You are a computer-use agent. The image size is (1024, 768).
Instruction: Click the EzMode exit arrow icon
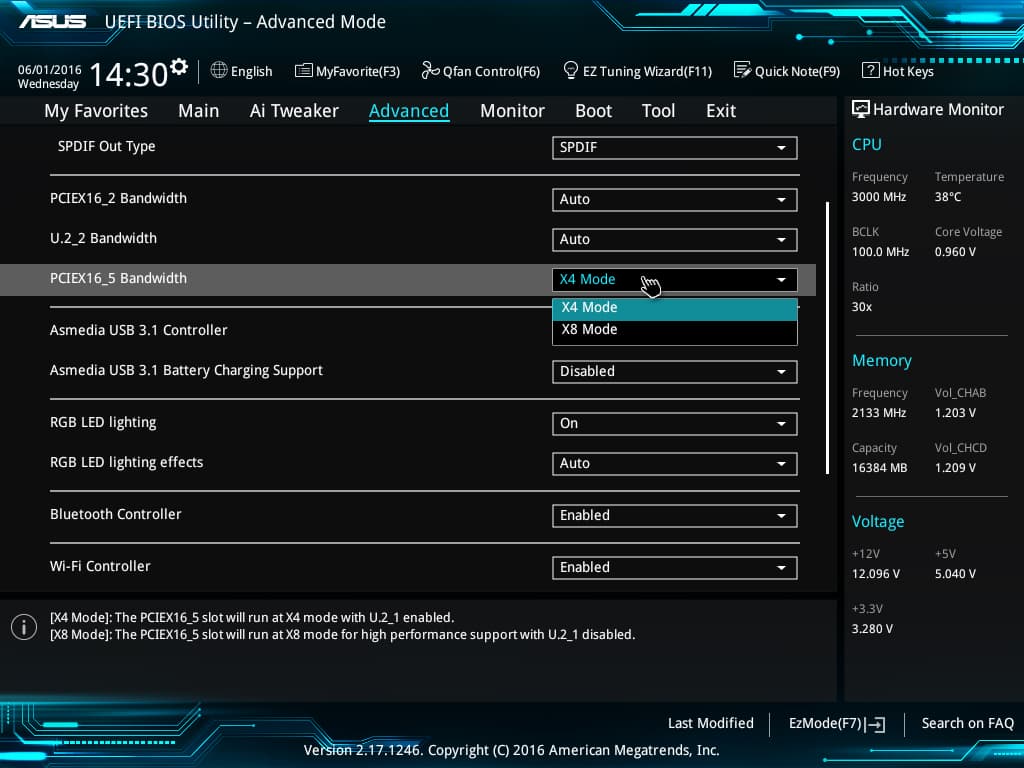[875, 724]
